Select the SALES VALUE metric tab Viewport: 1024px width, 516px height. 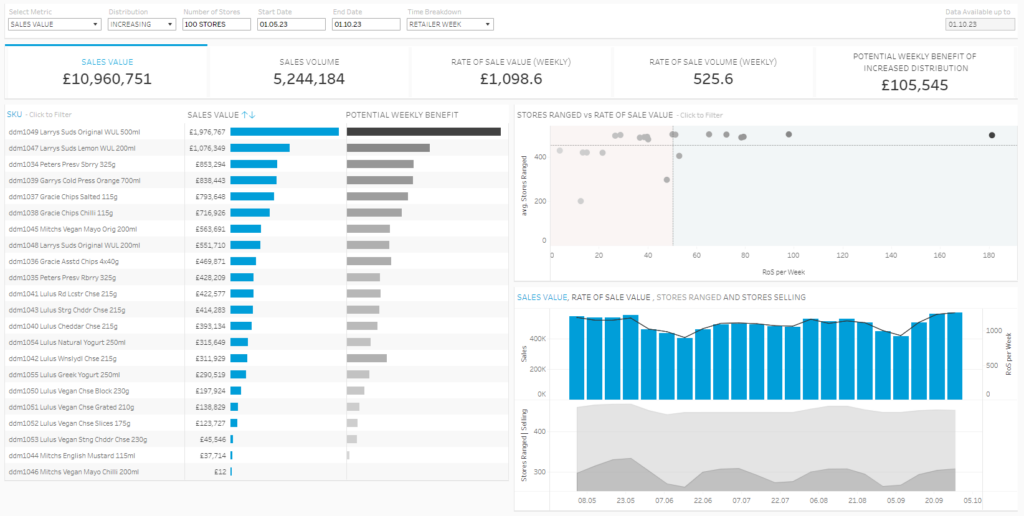tap(106, 72)
